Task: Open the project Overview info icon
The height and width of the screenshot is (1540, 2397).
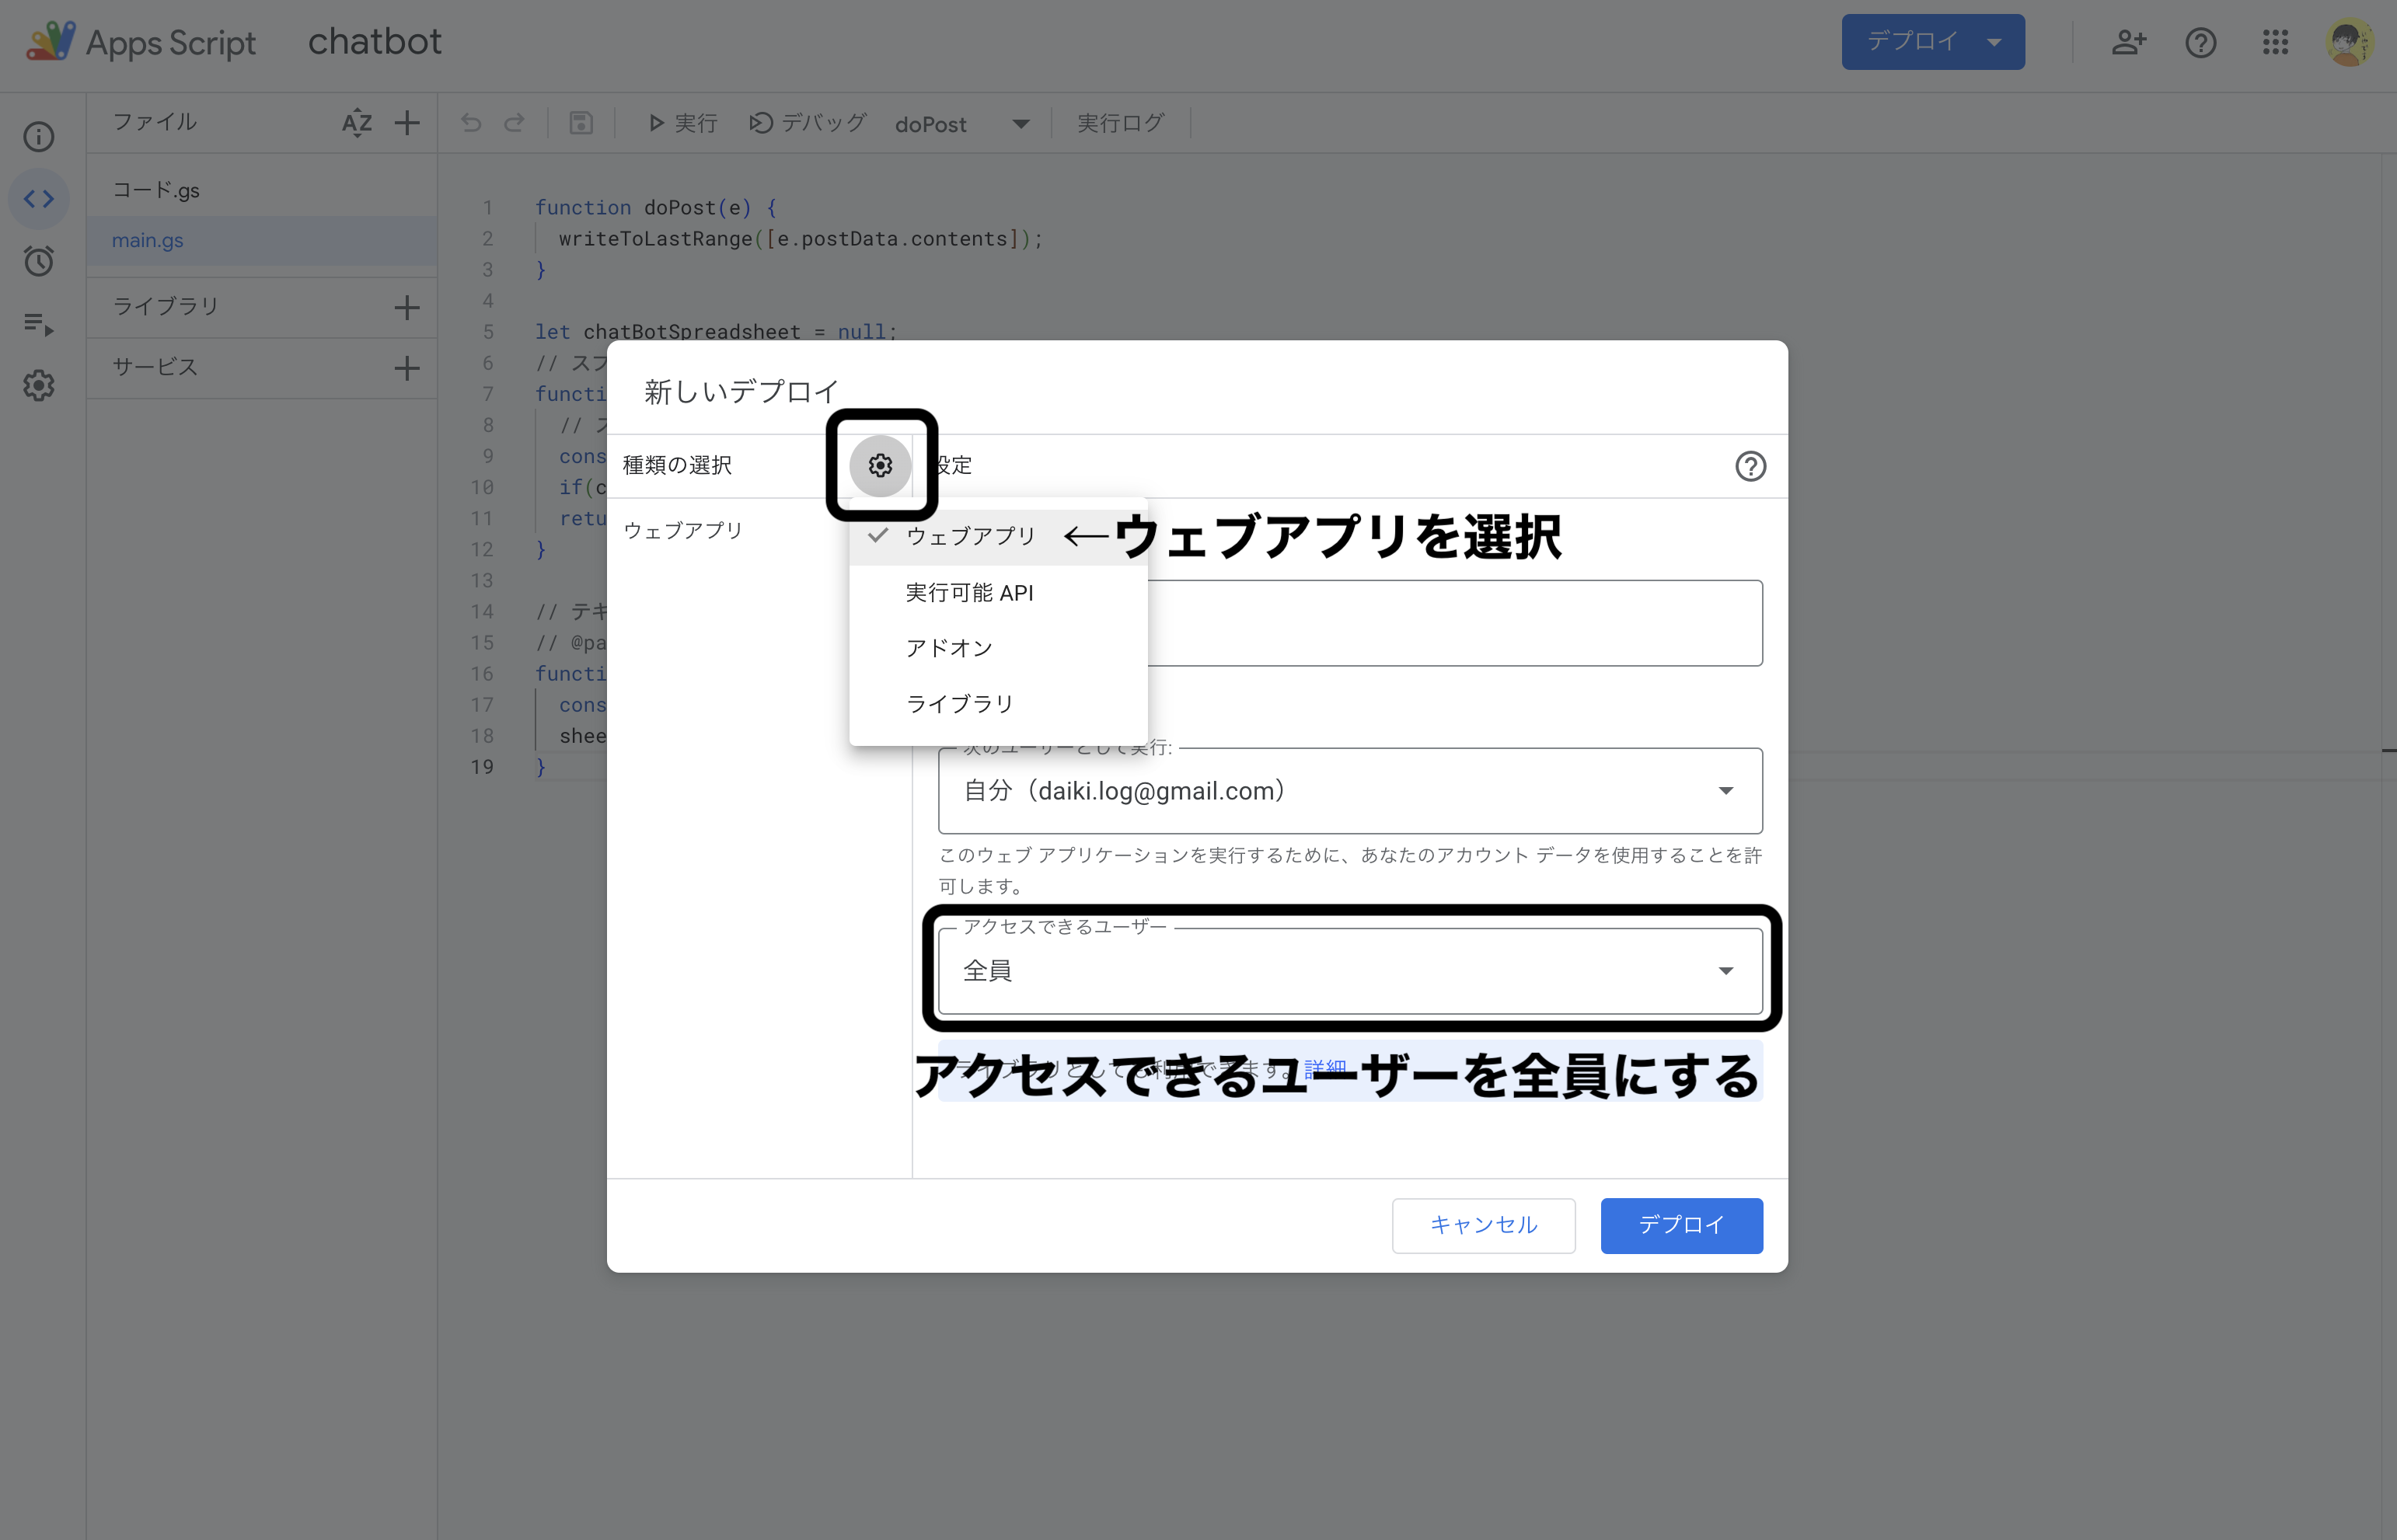Action: click(x=39, y=137)
